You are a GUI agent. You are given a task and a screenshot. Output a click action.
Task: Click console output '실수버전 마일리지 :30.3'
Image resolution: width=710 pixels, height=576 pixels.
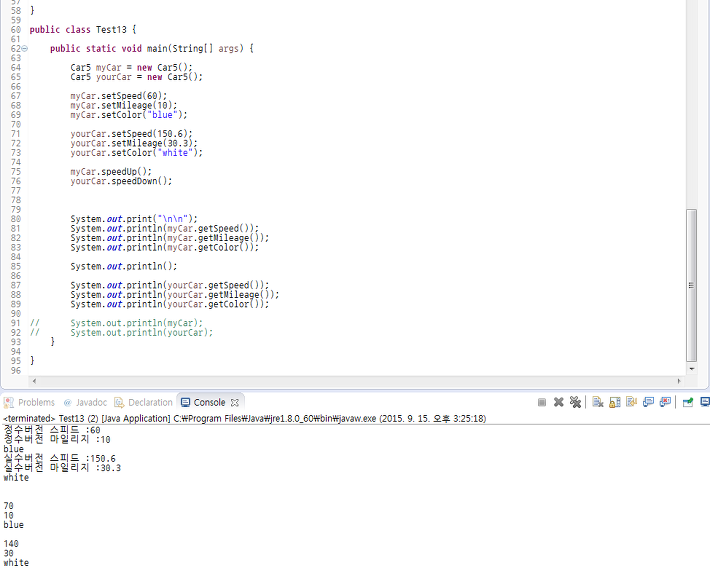[x=62, y=468]
